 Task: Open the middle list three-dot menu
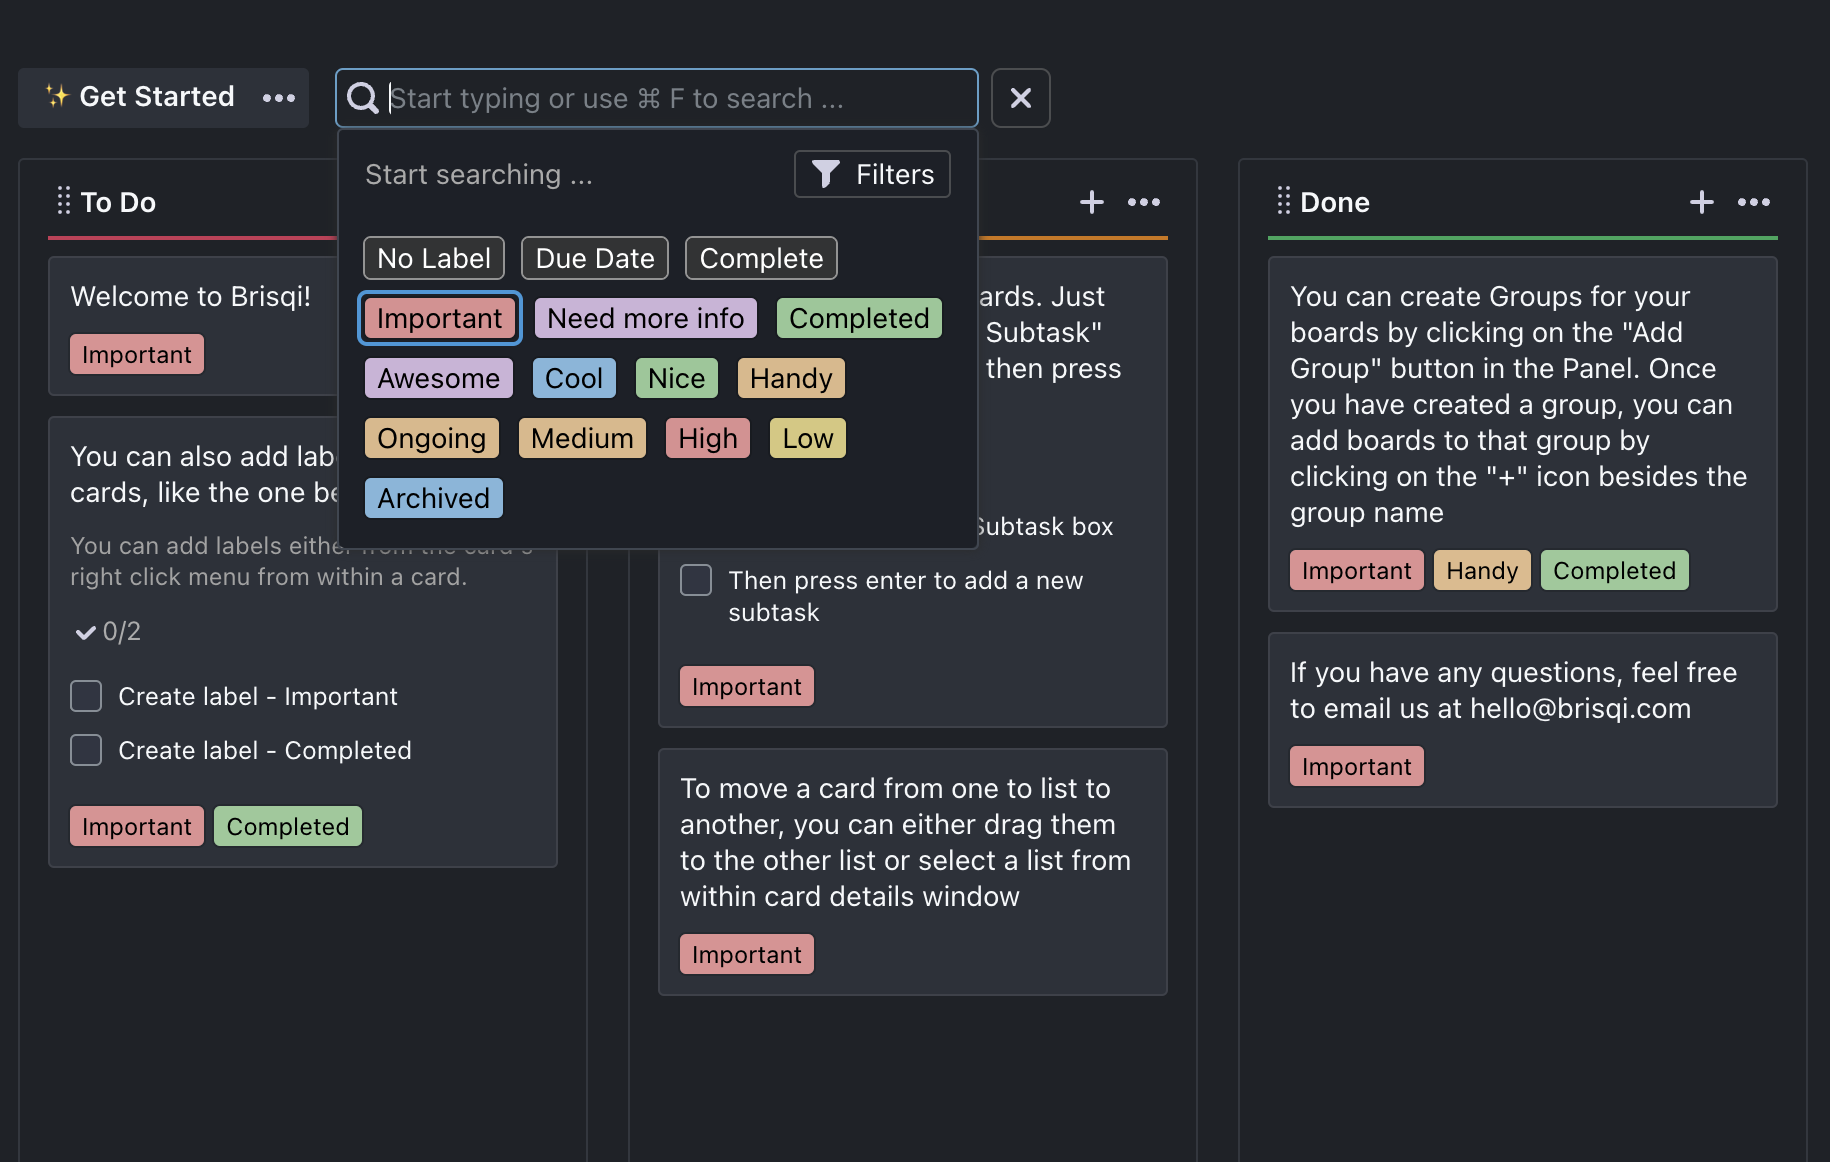(1144, 202)
